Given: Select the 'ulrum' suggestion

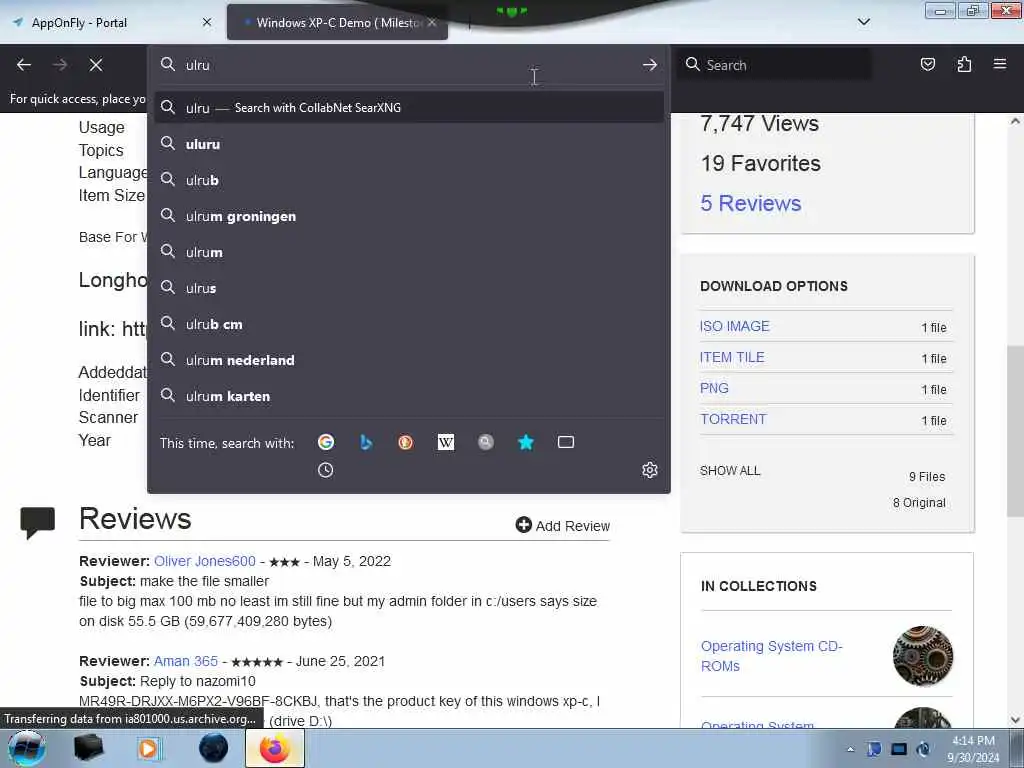Looking at the screenshot, I should 409,251.
